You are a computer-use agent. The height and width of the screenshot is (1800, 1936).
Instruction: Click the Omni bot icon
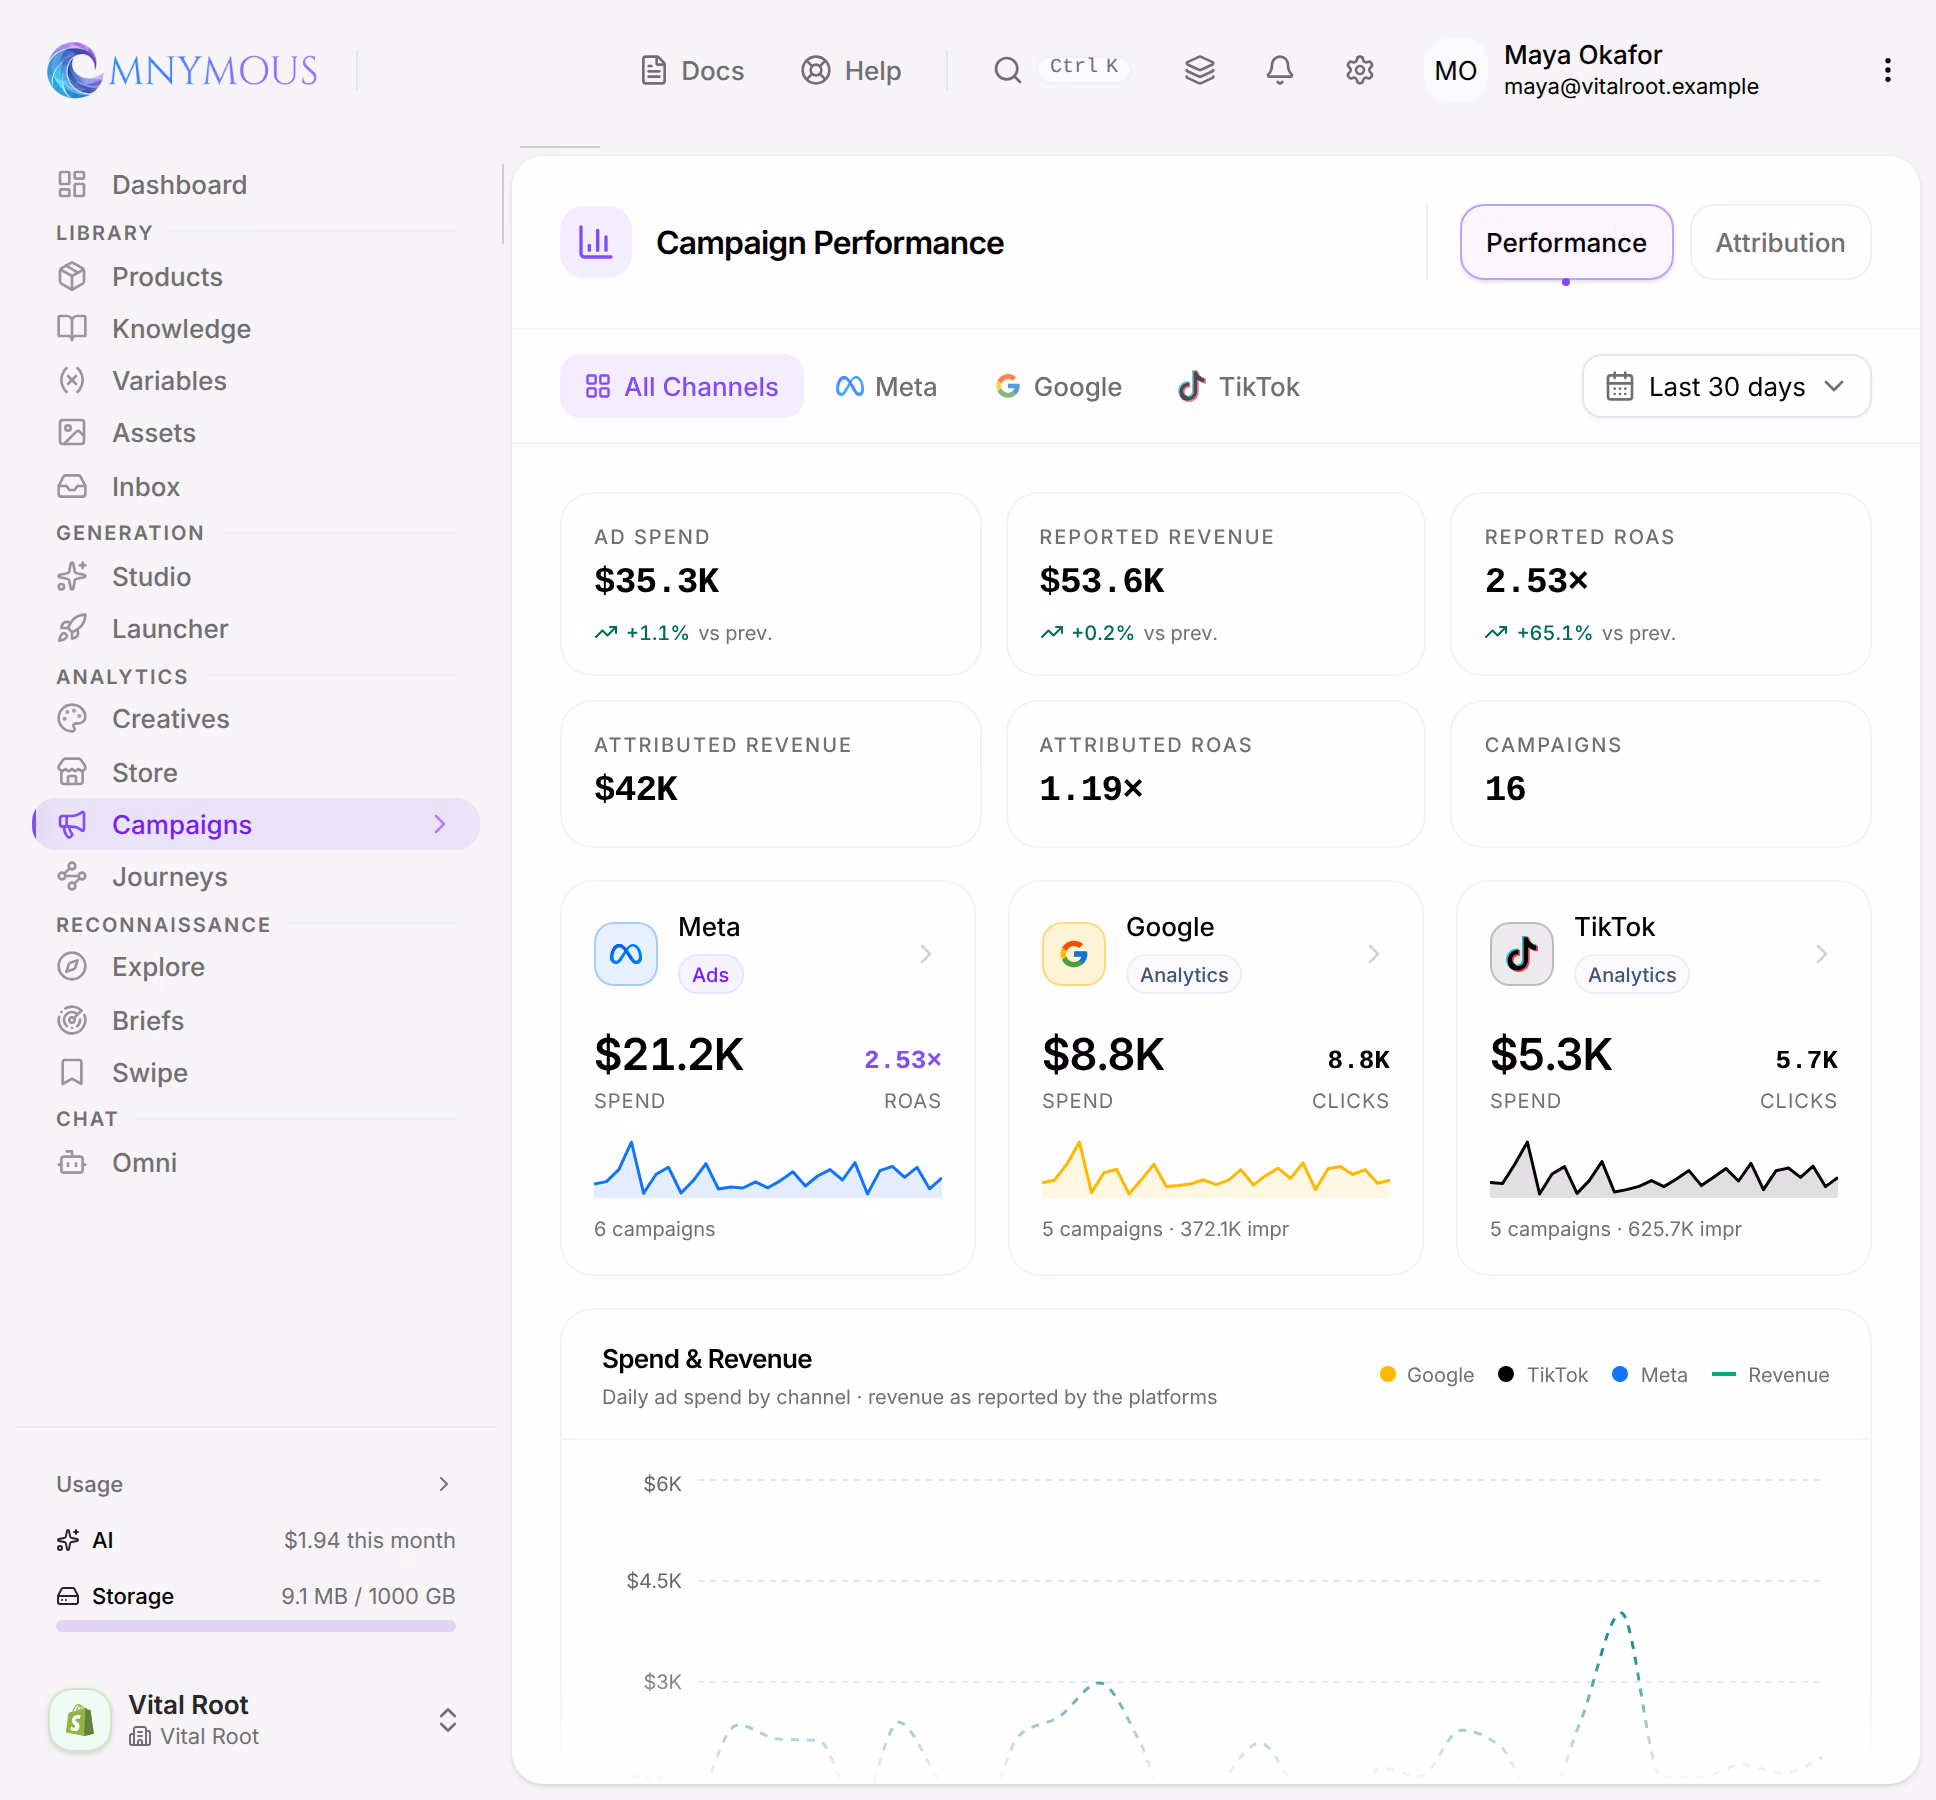[72, 1162]
